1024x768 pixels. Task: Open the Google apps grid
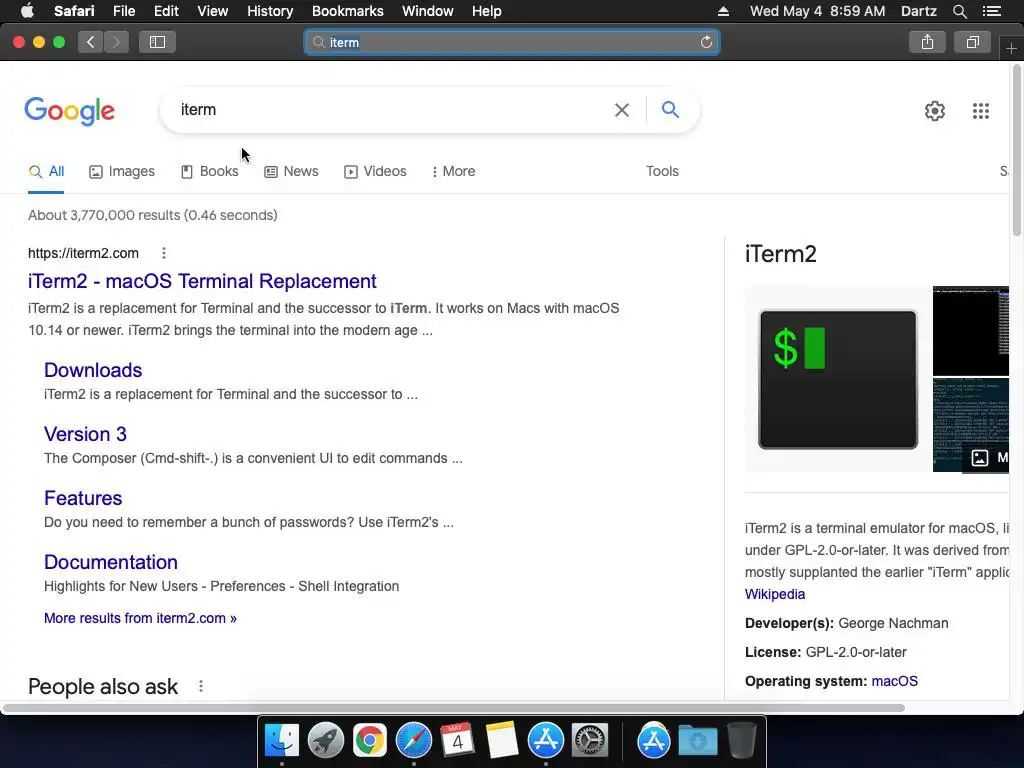pos(980,111)
